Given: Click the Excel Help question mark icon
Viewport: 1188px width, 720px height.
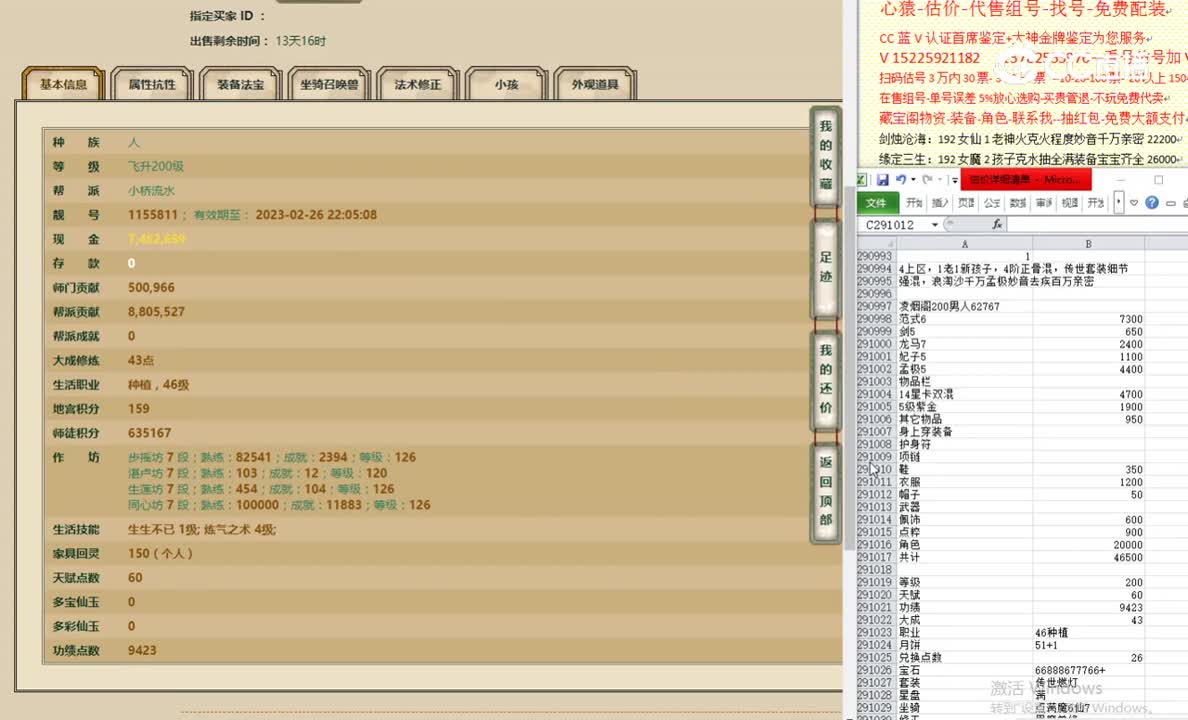Looking at the screenshot, I should pyautogui.click(x=1151, y=203).
